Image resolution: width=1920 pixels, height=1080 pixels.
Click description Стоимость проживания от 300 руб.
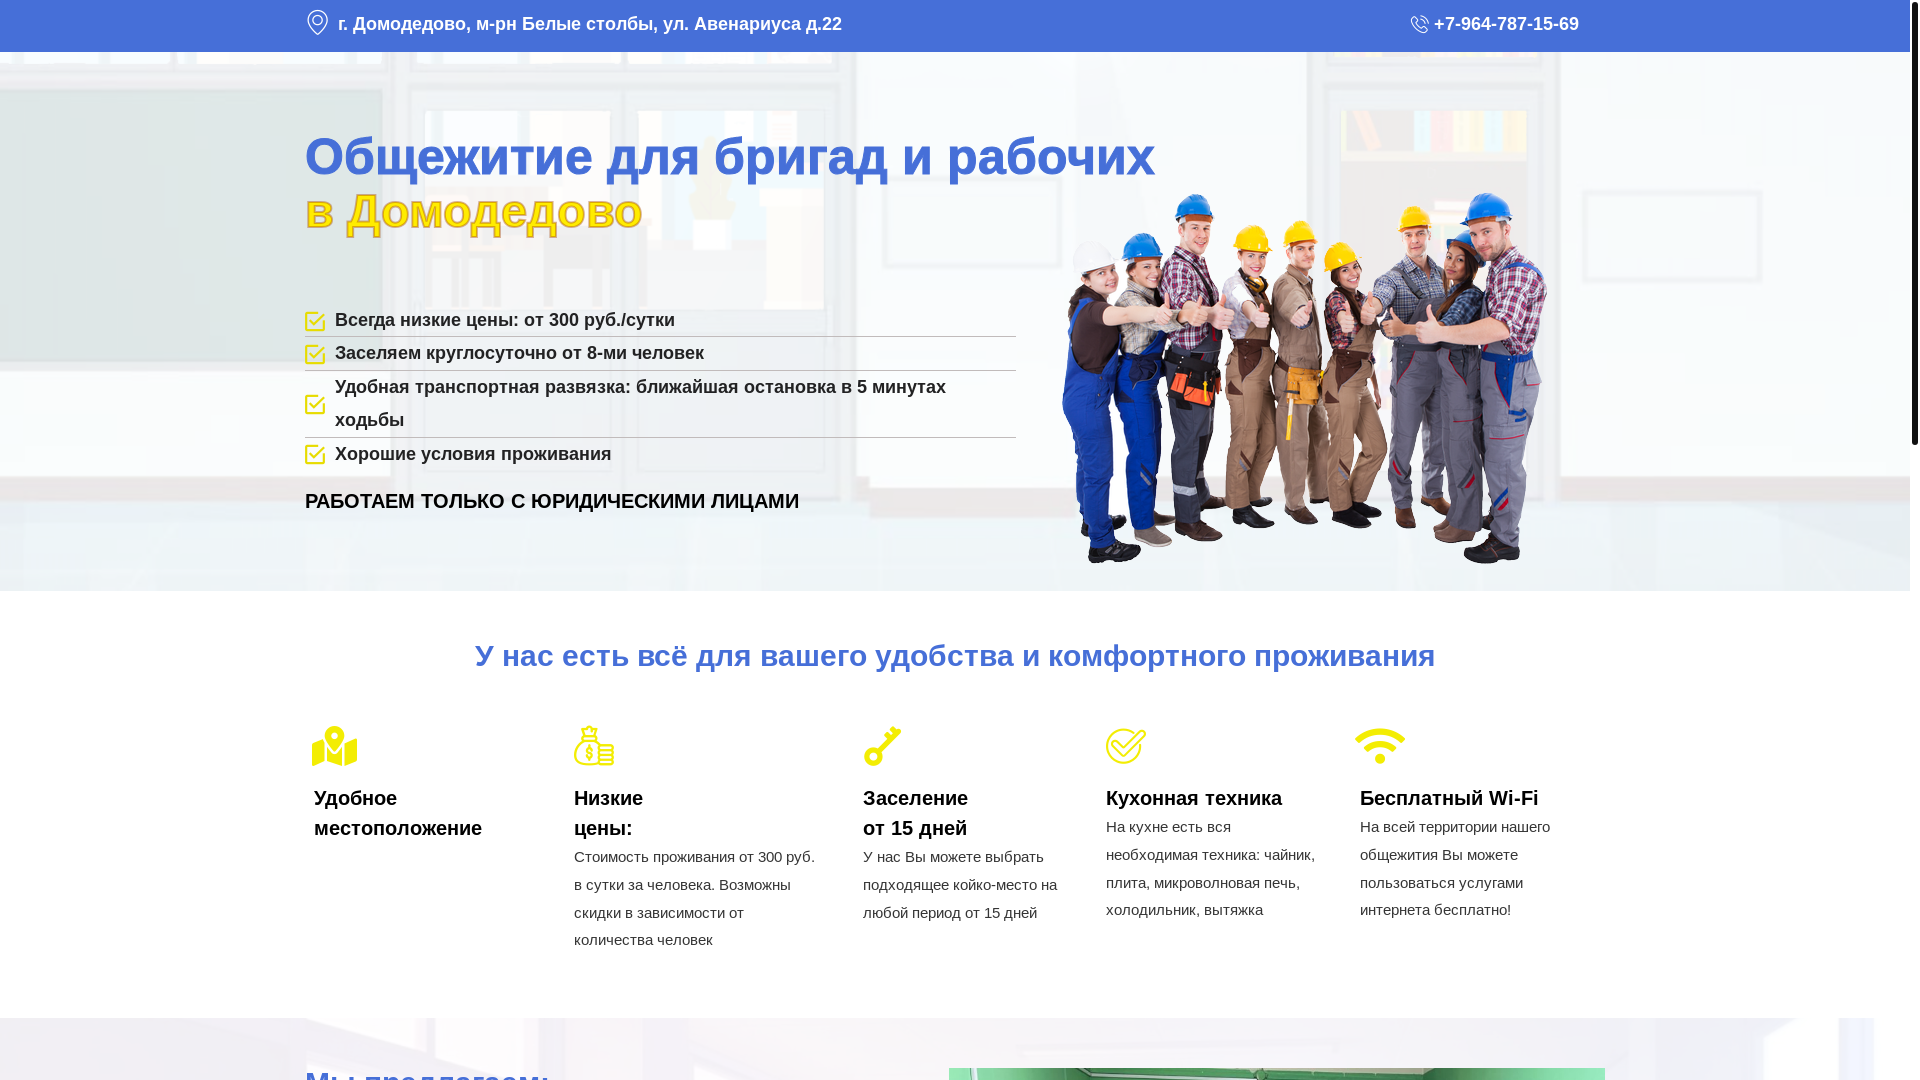pyautogui.click(x=695, y=898)
